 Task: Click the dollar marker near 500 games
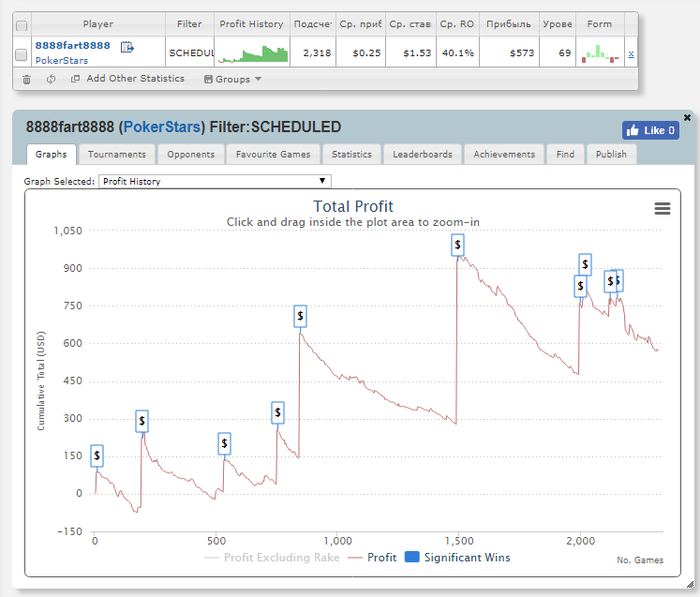(x=225, y=443)
